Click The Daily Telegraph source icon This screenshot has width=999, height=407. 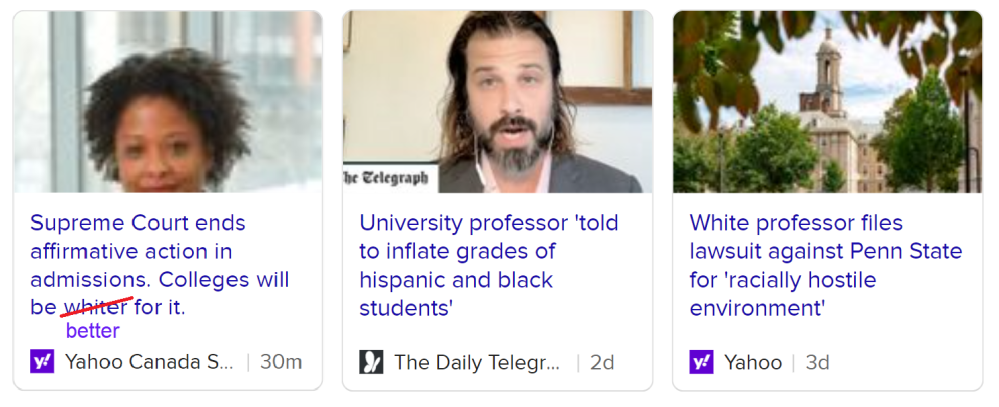pyautogui.click(x=371, y=362)
